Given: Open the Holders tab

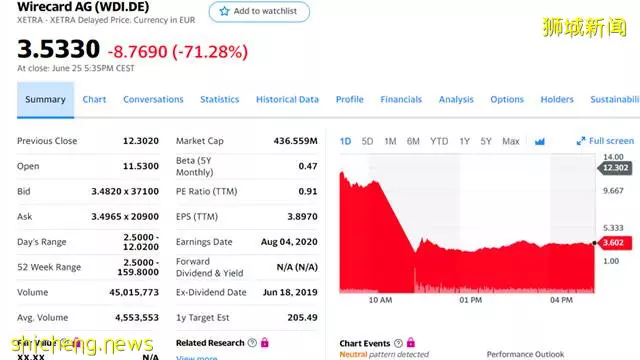Looking at the screenshot, I should 557,100.
